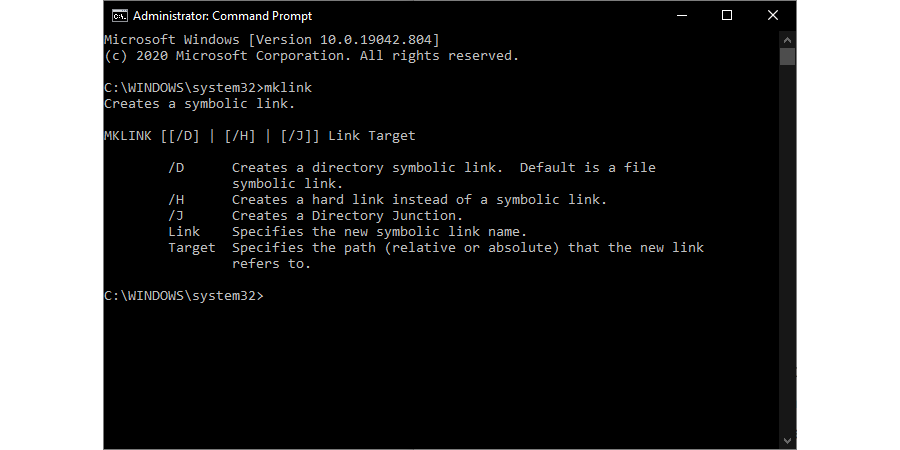Click the "/J" option in the description list
Screen dimensions: 900x450
[x=176, y=216]
